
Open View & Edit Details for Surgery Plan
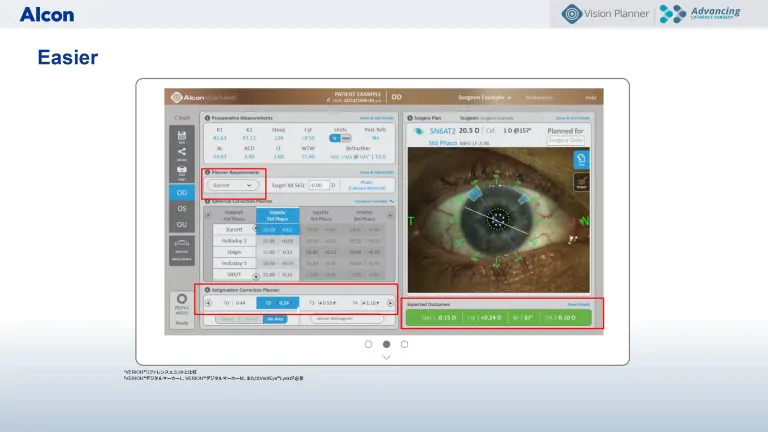[x=573, y=118]
